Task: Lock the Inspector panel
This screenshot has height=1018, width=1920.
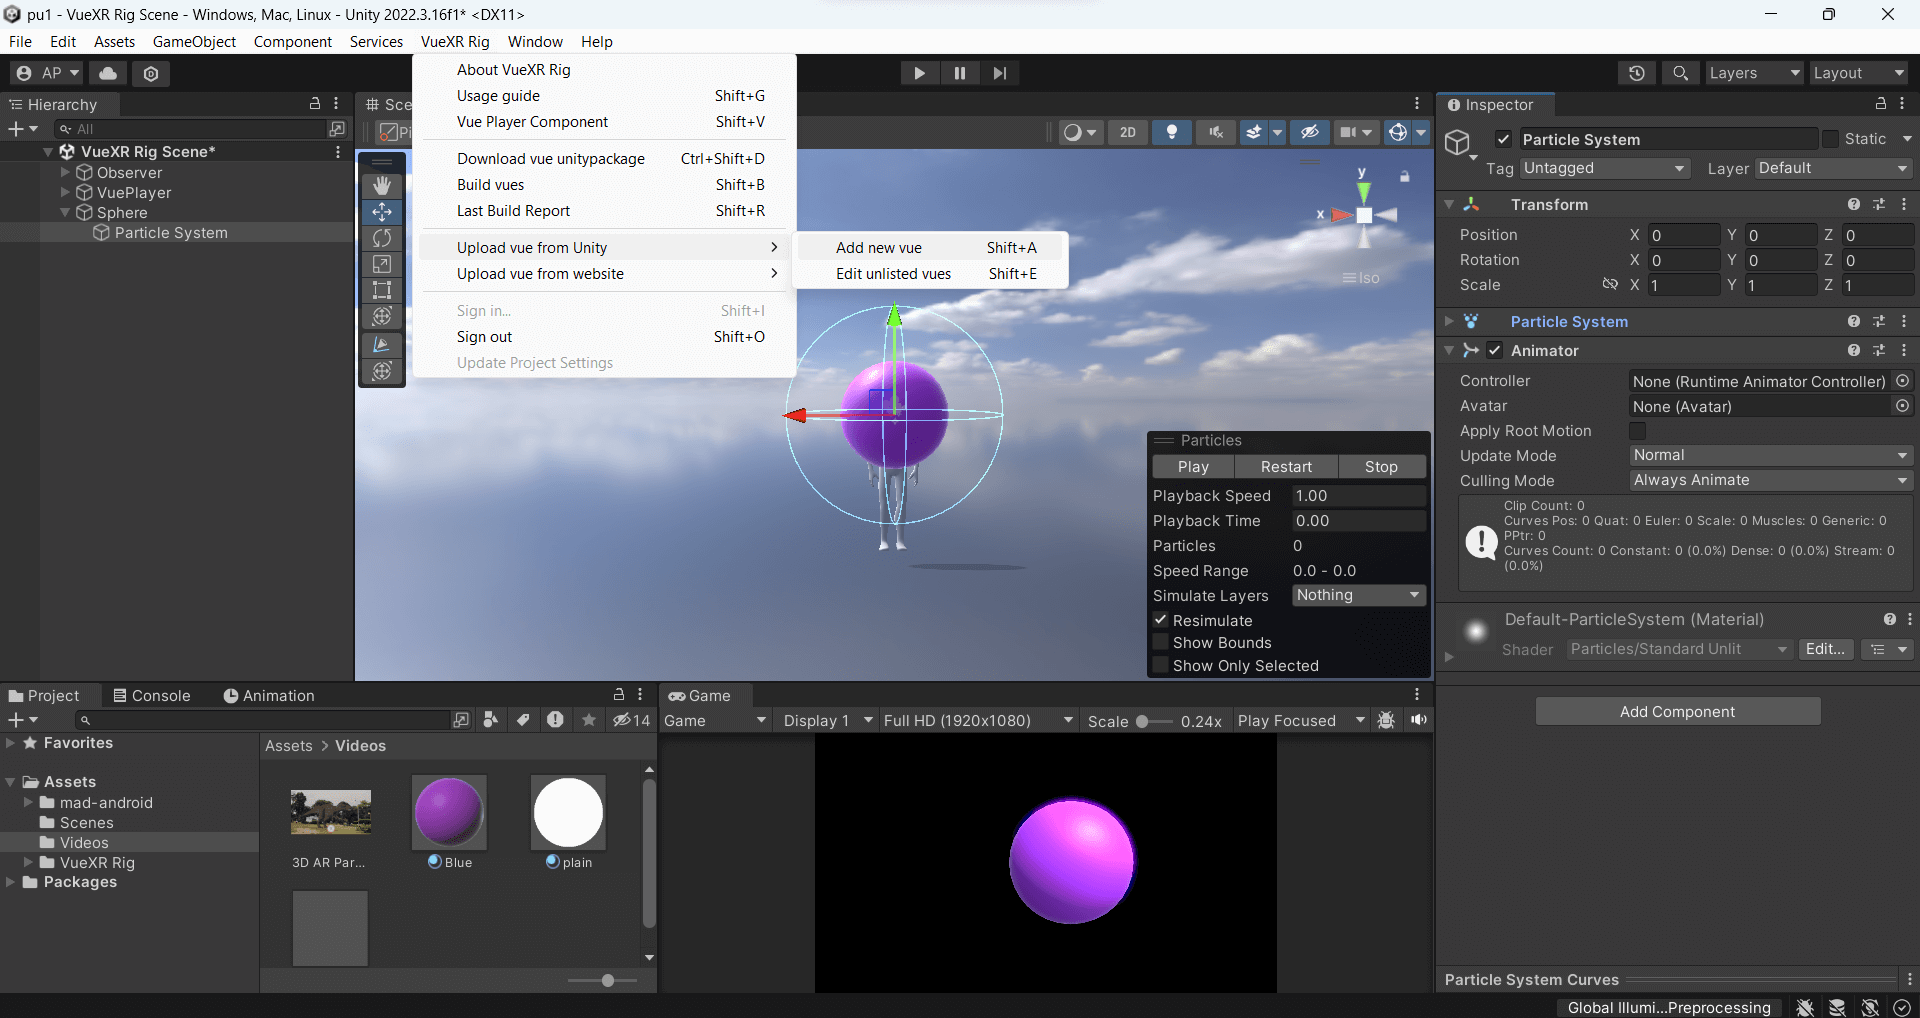Action: [x=1881, y=104]
